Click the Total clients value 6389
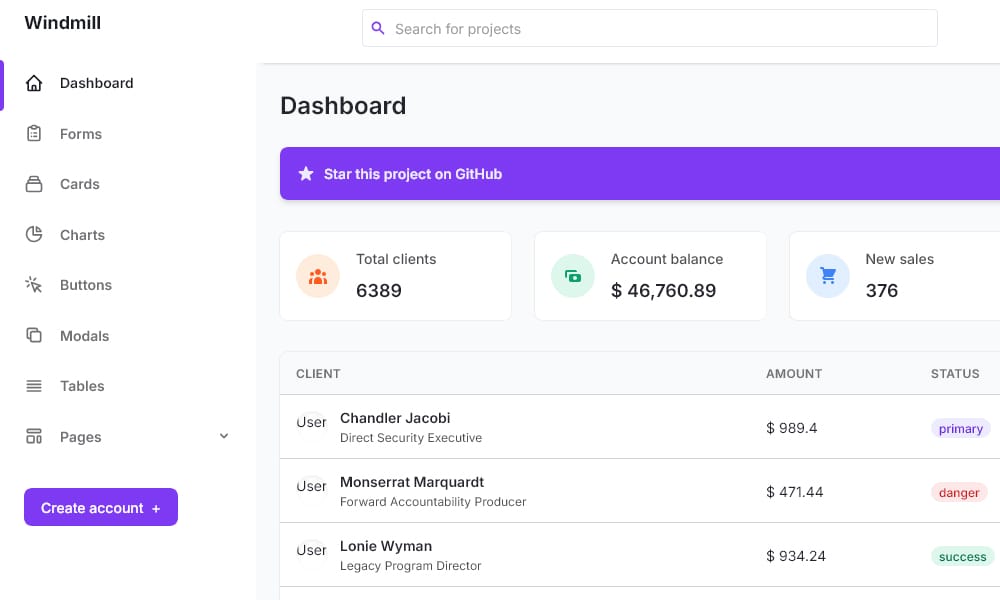The height and width of the screenshot is (600, 1000). click(379, 291)
